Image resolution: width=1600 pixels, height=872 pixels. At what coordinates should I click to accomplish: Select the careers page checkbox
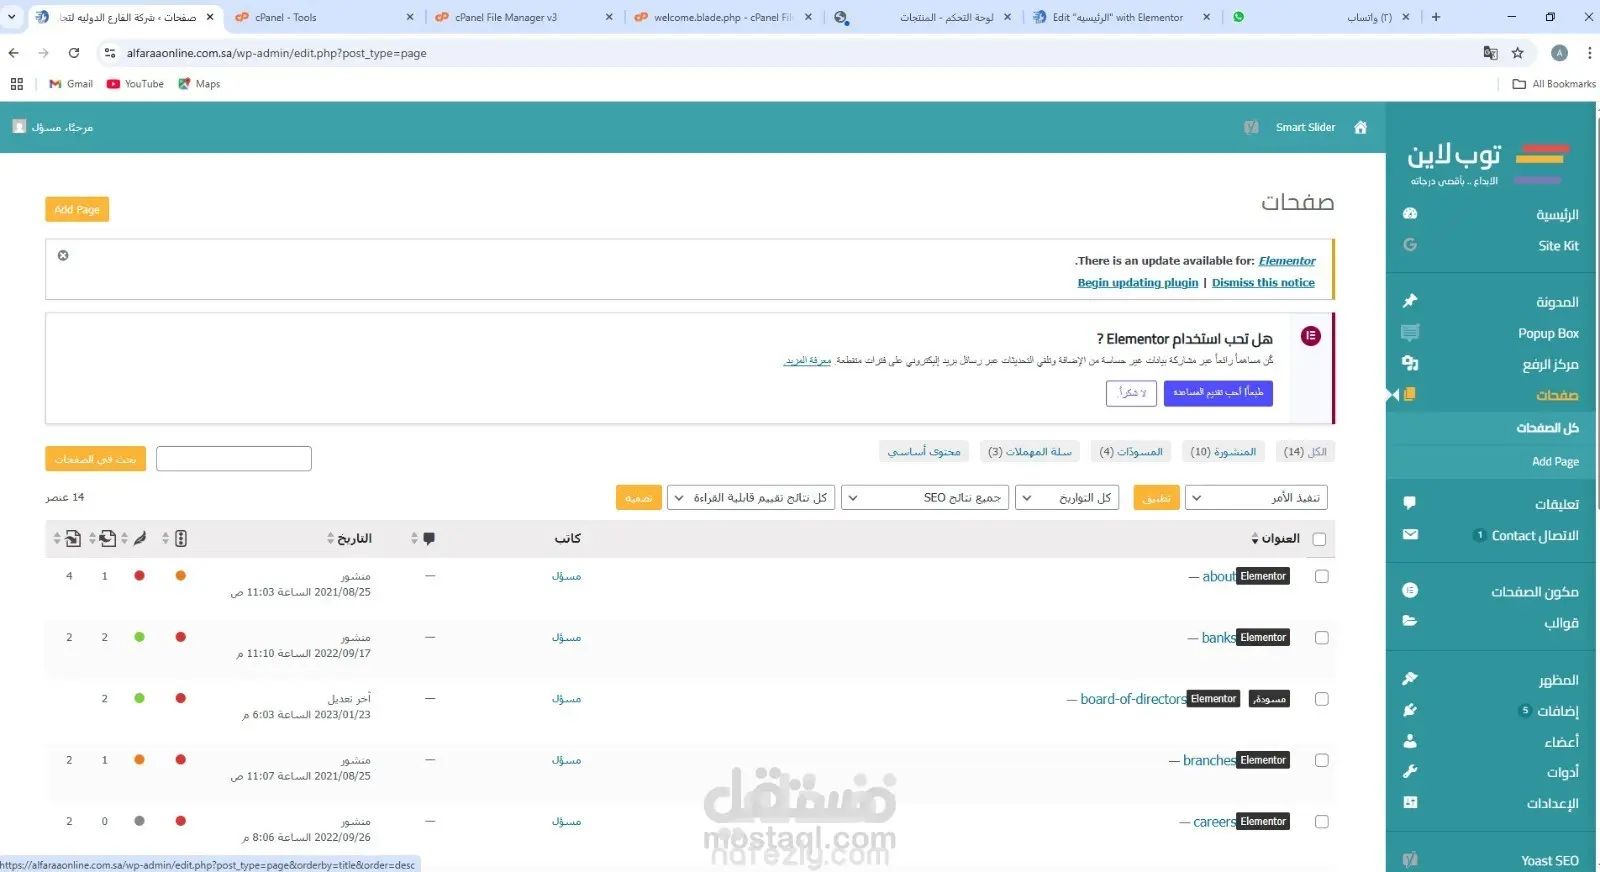[x=1322, y=822]
